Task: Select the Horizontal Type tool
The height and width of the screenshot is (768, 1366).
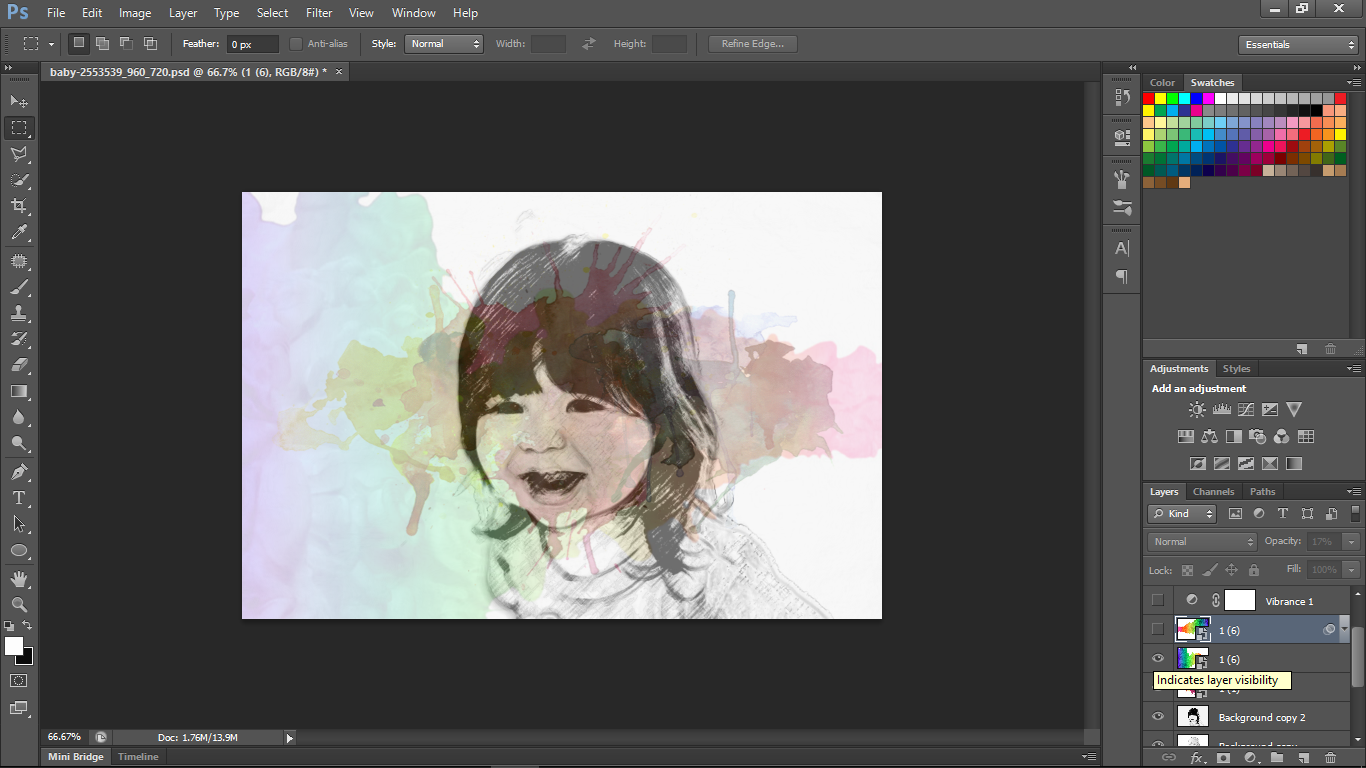Action: pyautogui.click(x=19, y=498)
